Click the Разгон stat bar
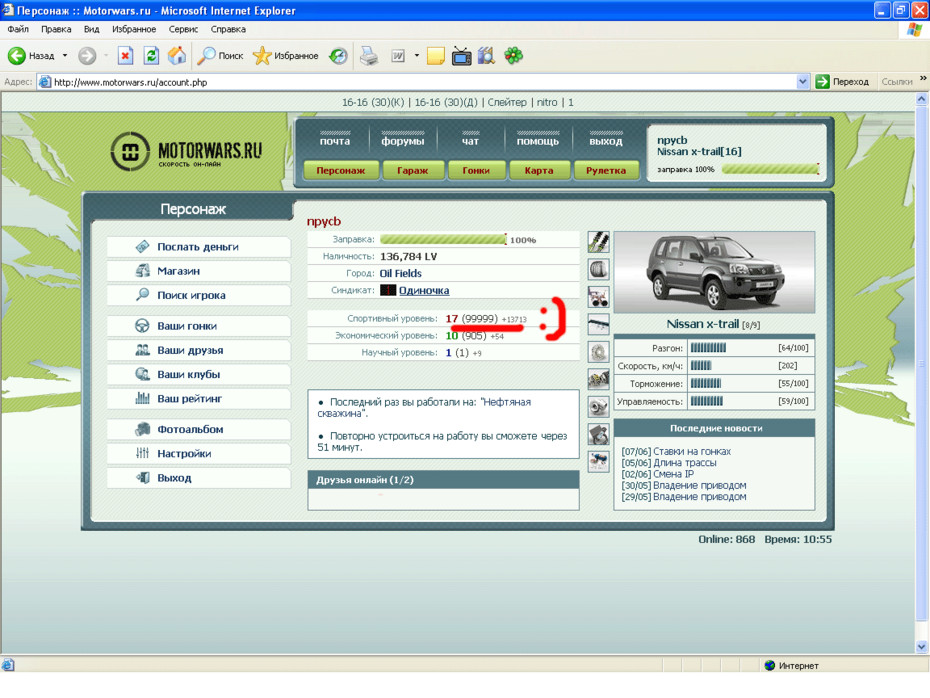 [708, 348]
